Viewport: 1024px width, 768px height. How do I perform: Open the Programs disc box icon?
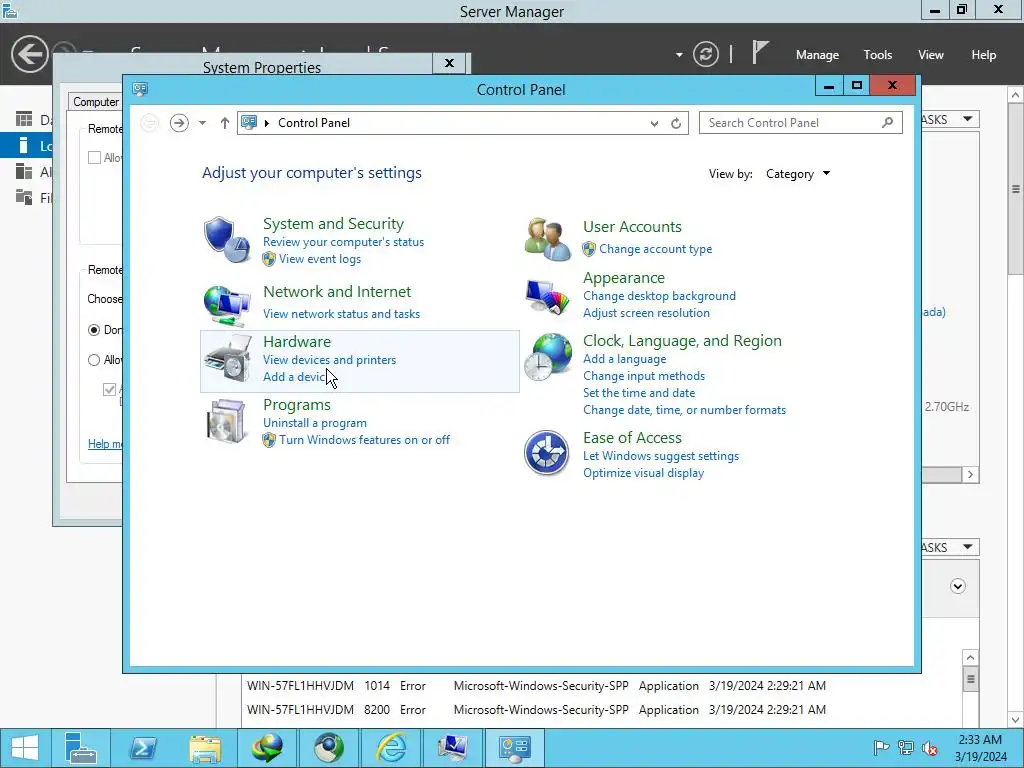(226, 421)
